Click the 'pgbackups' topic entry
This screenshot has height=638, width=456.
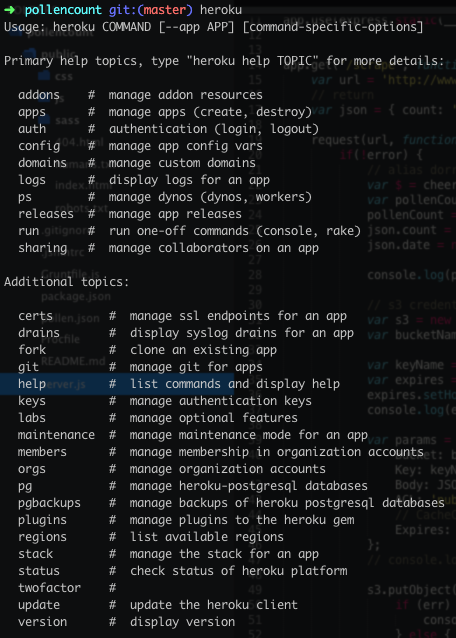(x=49, y=503)
